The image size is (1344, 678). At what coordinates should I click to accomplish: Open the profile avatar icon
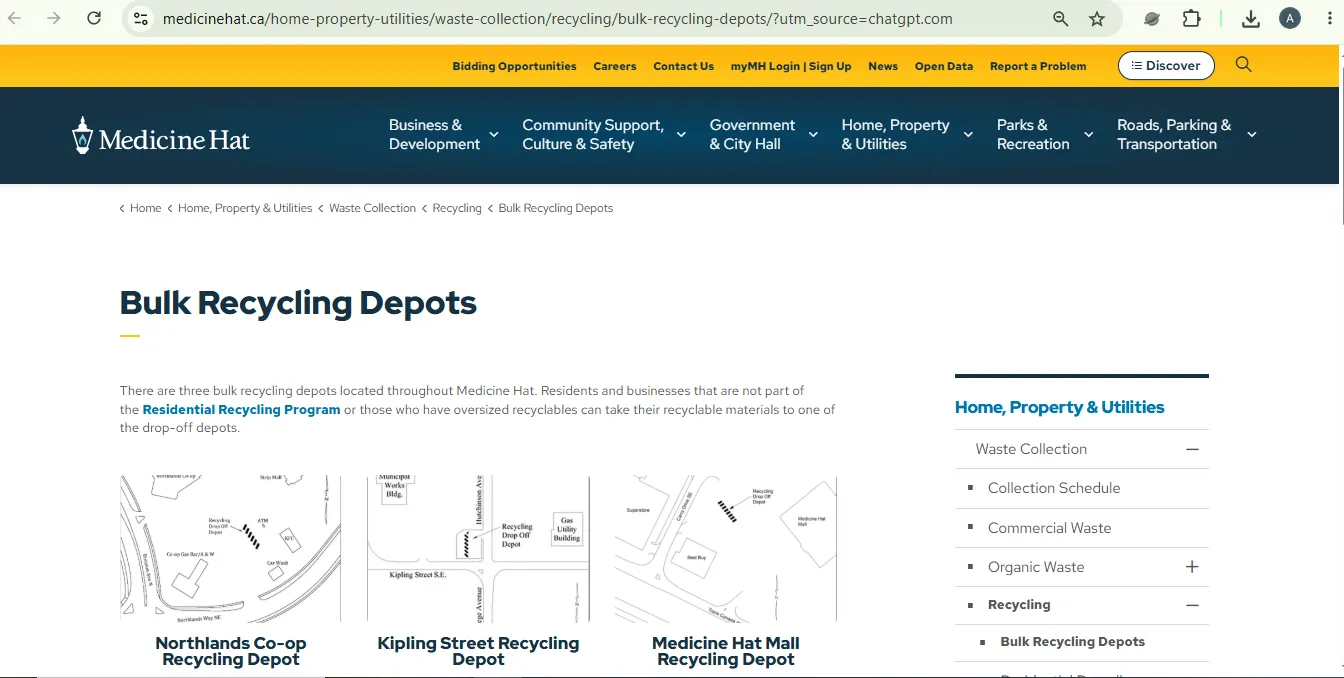[x=1290, y=18]
